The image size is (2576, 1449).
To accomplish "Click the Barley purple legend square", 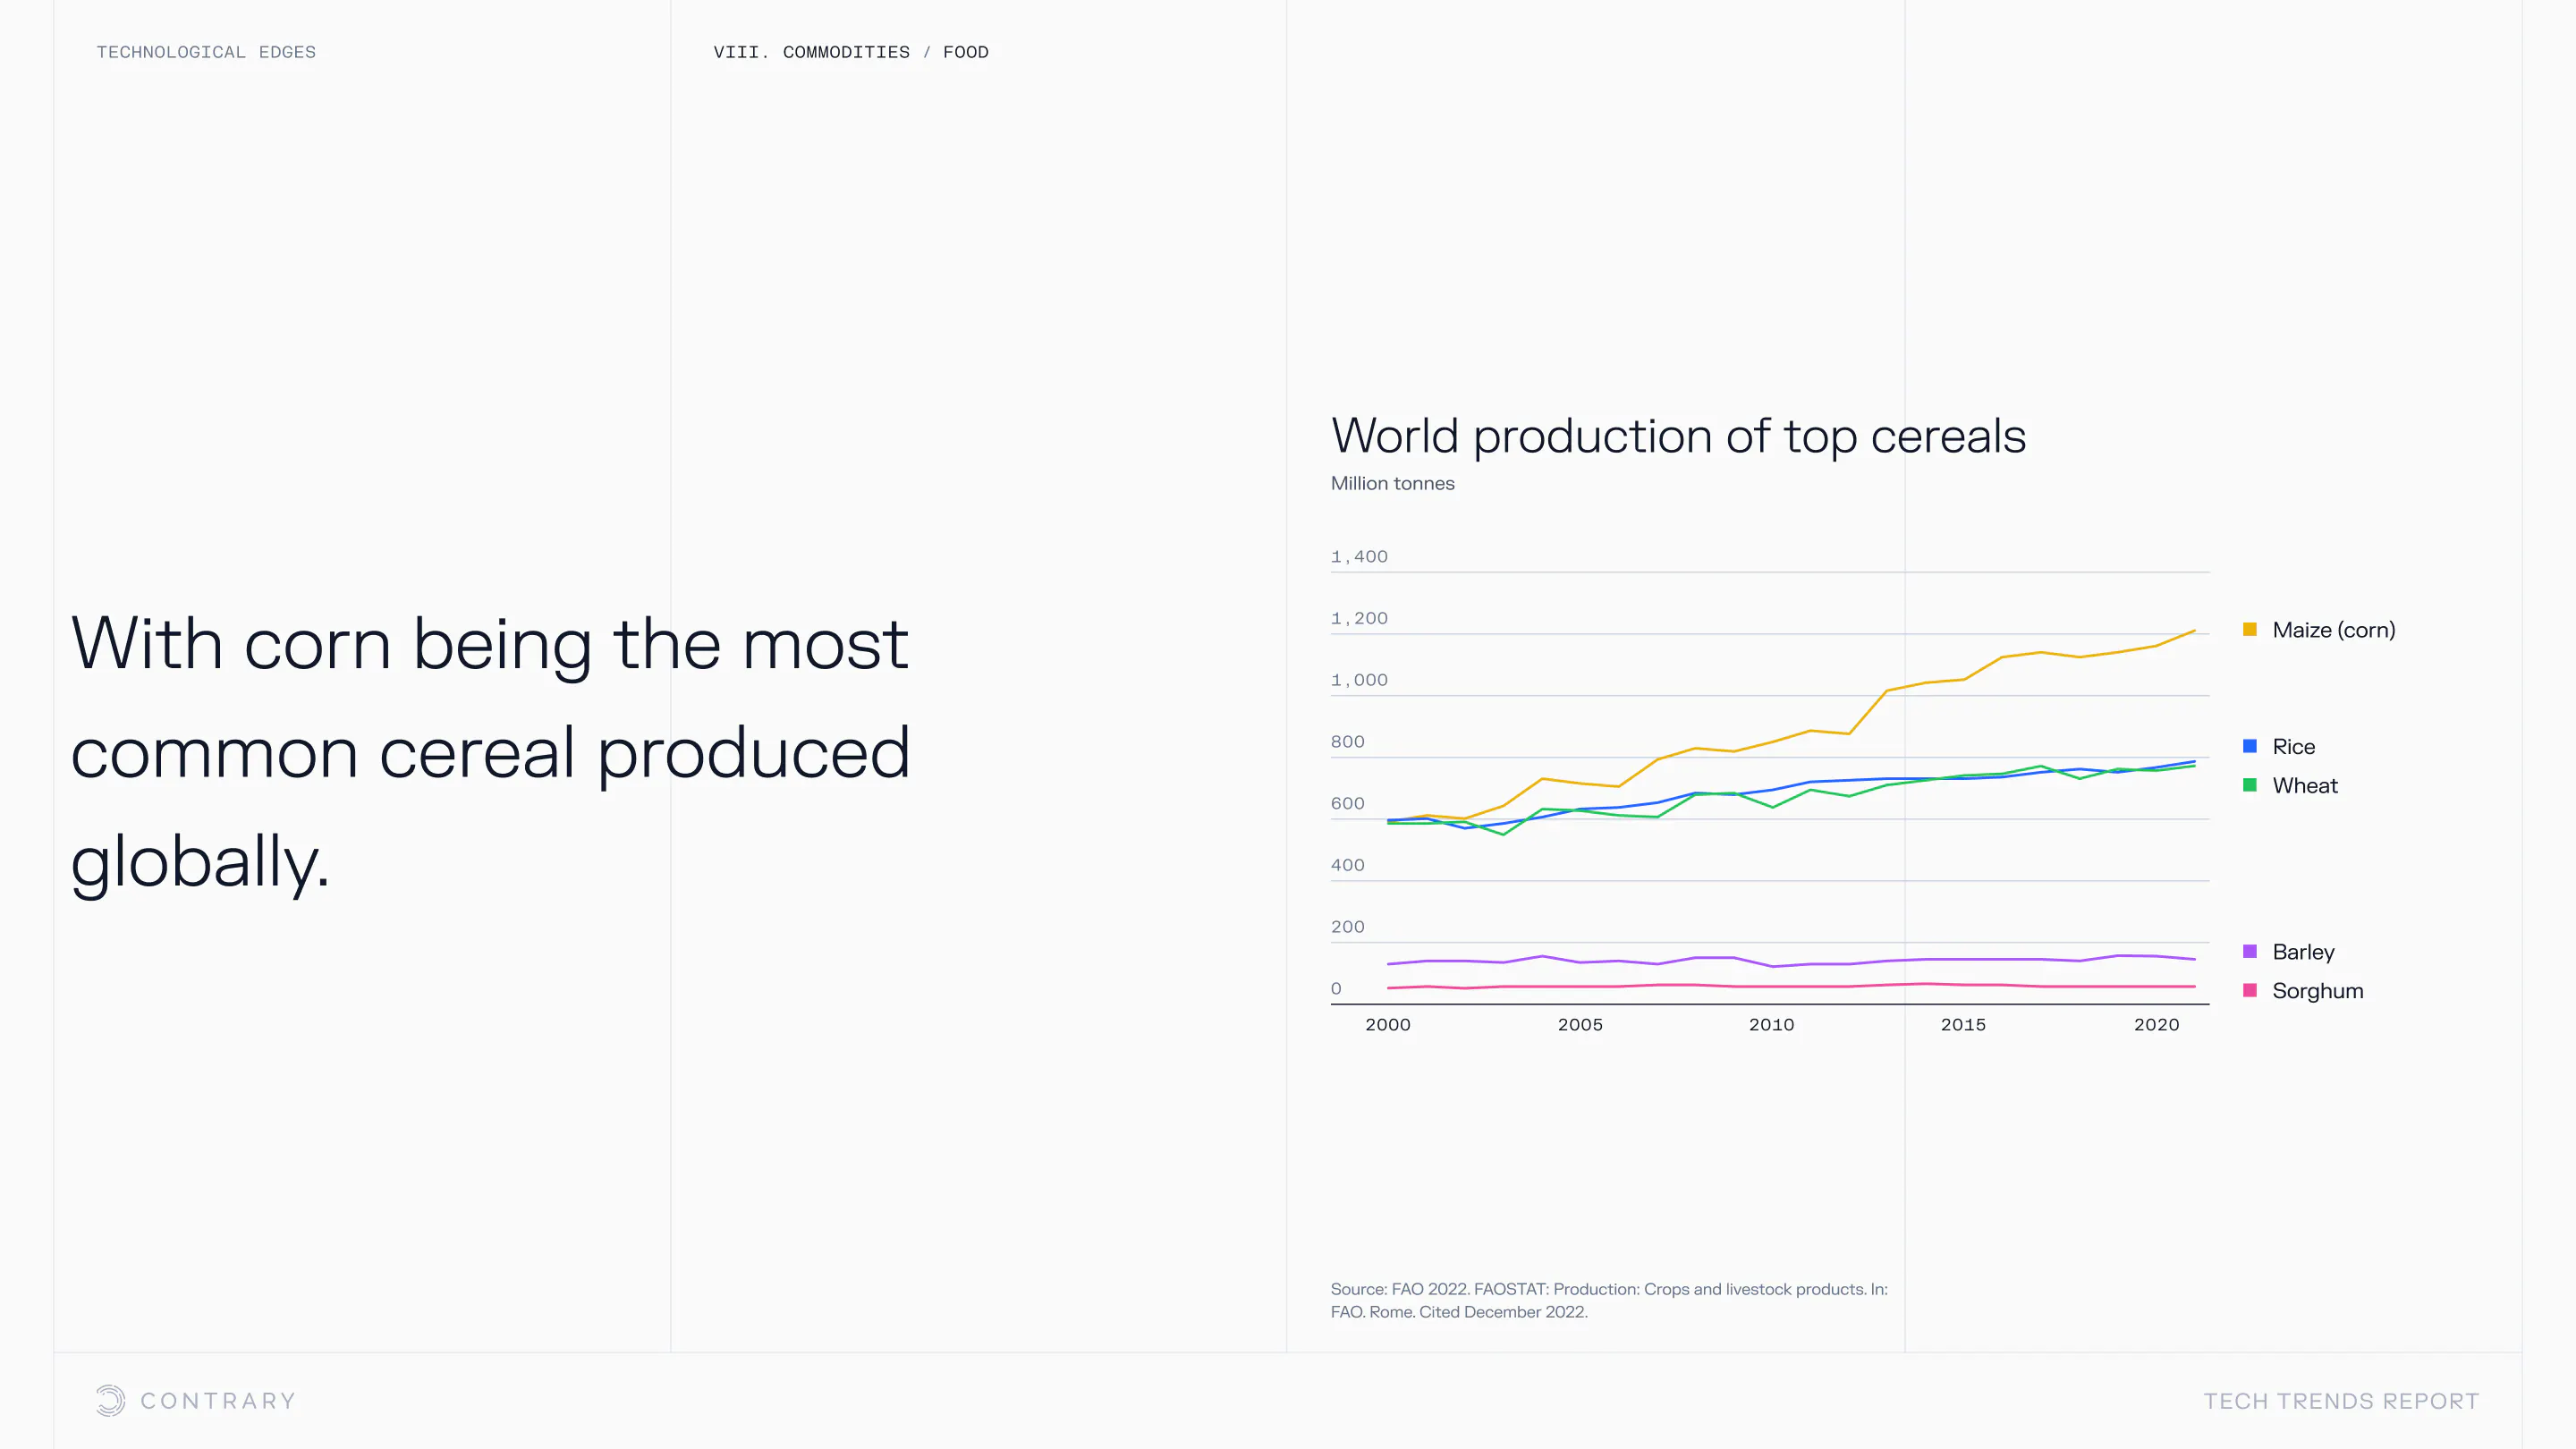I will pos(2249,951).
